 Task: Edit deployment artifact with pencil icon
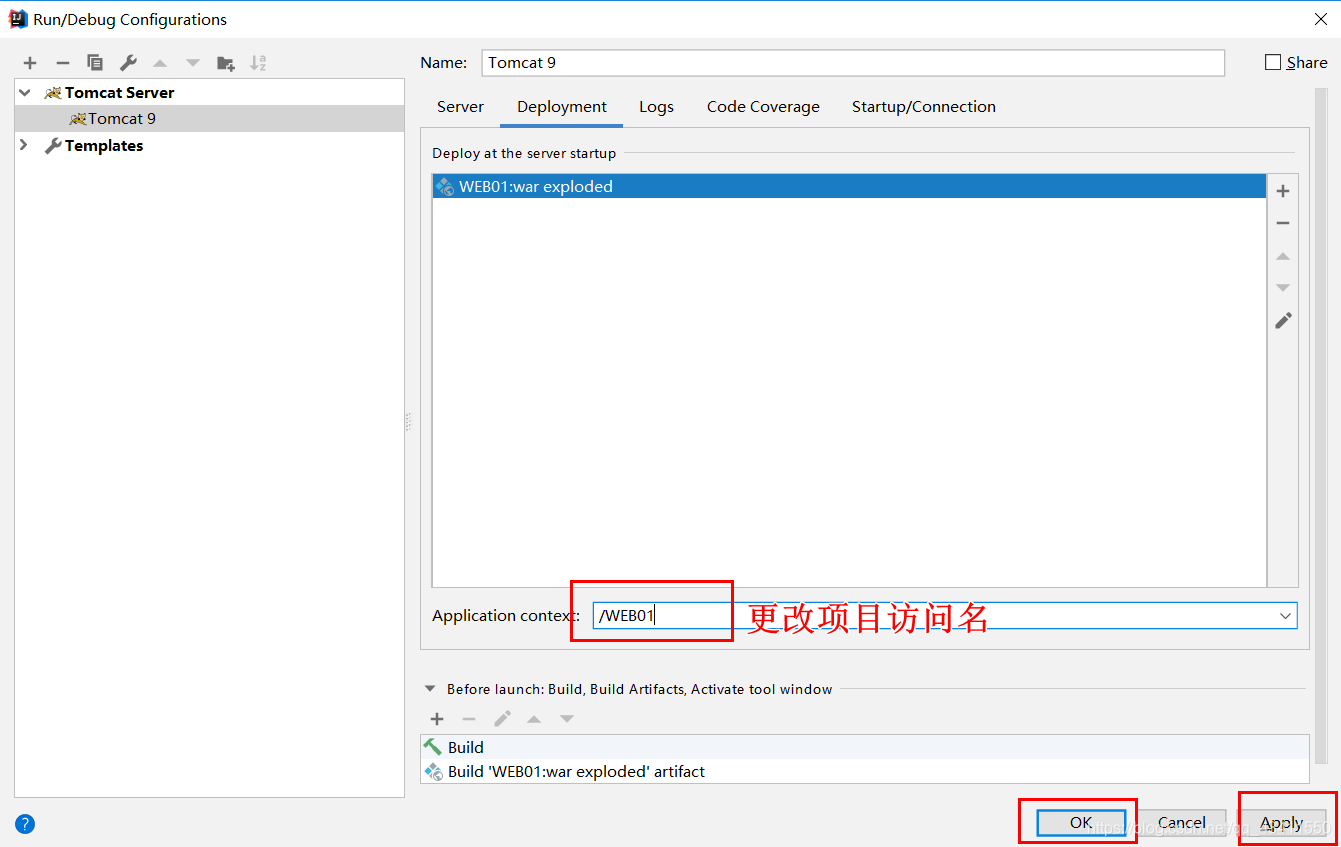pos(1283,320)
